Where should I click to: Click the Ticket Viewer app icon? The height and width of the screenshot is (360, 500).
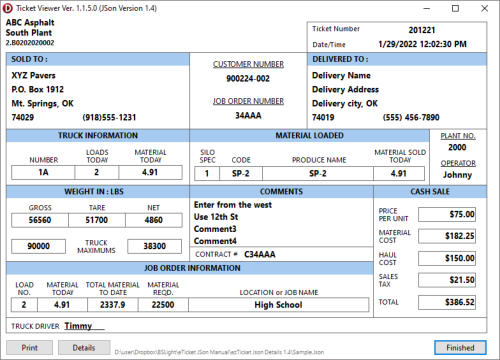pyautogui.click(x=8, y=8)
